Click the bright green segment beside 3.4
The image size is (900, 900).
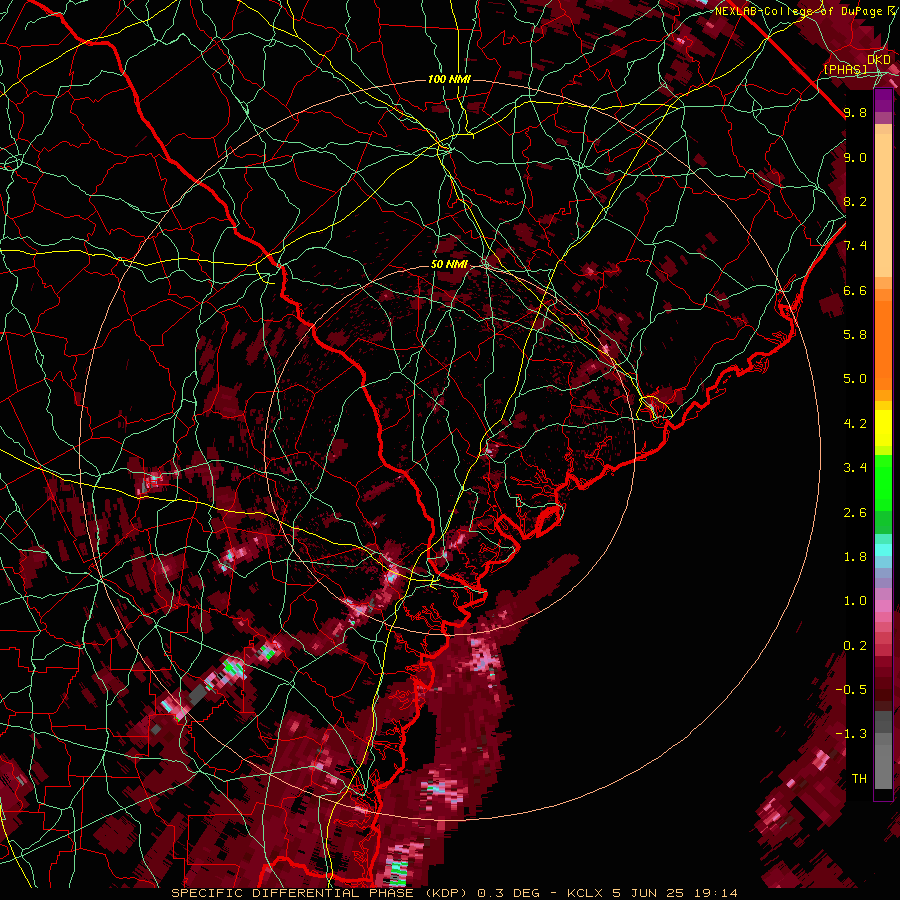coord(883,482)
